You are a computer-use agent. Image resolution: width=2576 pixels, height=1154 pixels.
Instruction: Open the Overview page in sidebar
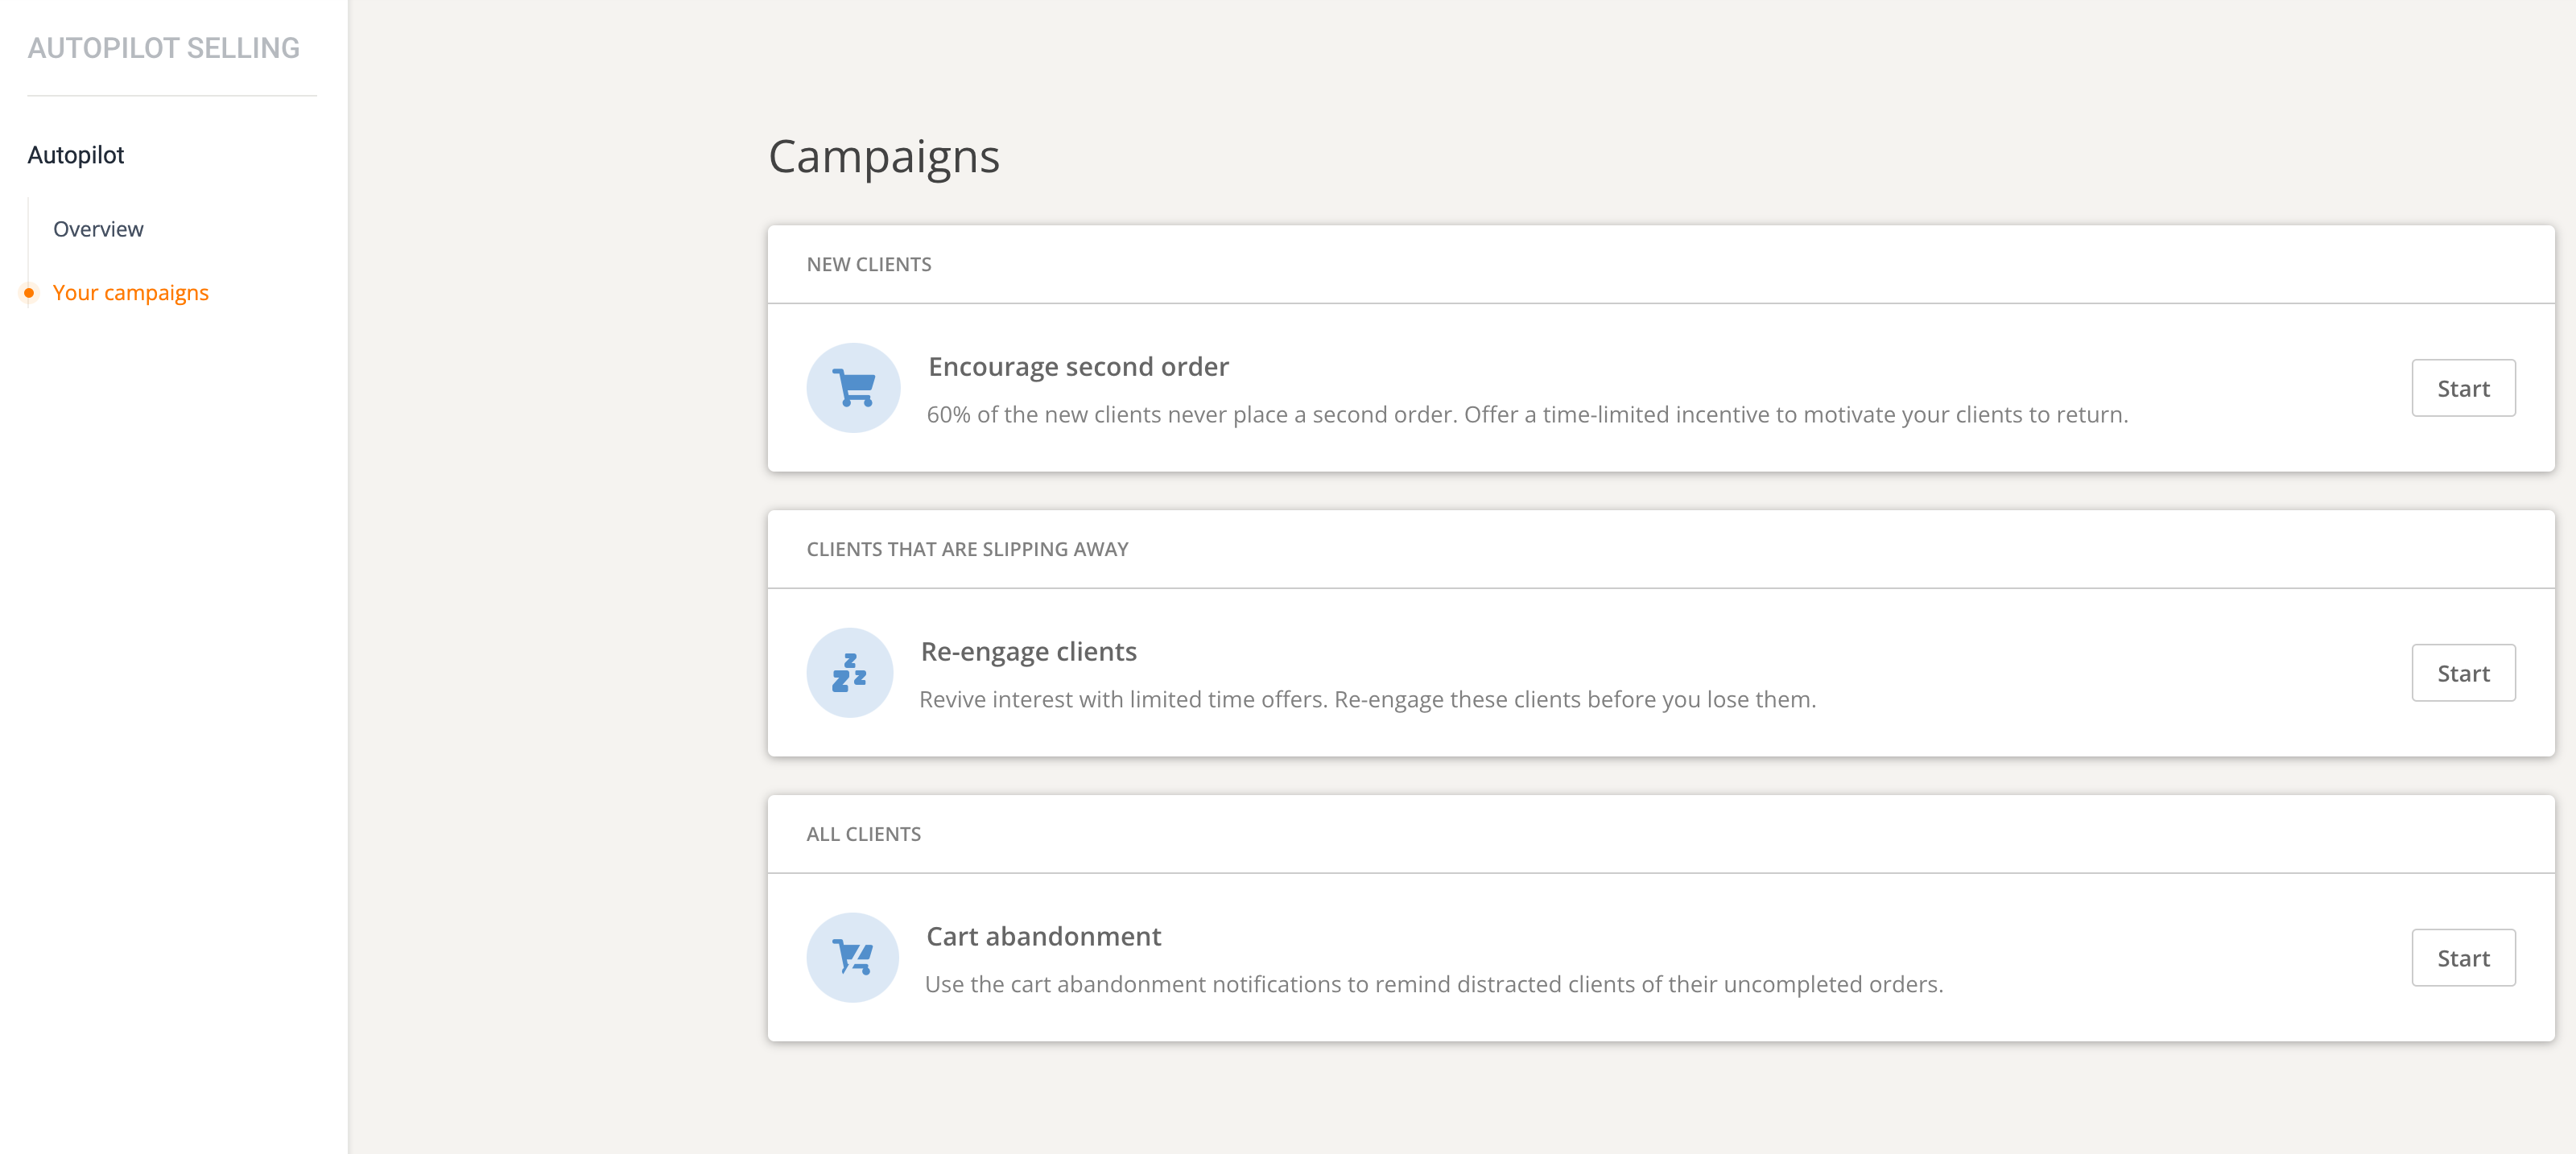(98, 229)
